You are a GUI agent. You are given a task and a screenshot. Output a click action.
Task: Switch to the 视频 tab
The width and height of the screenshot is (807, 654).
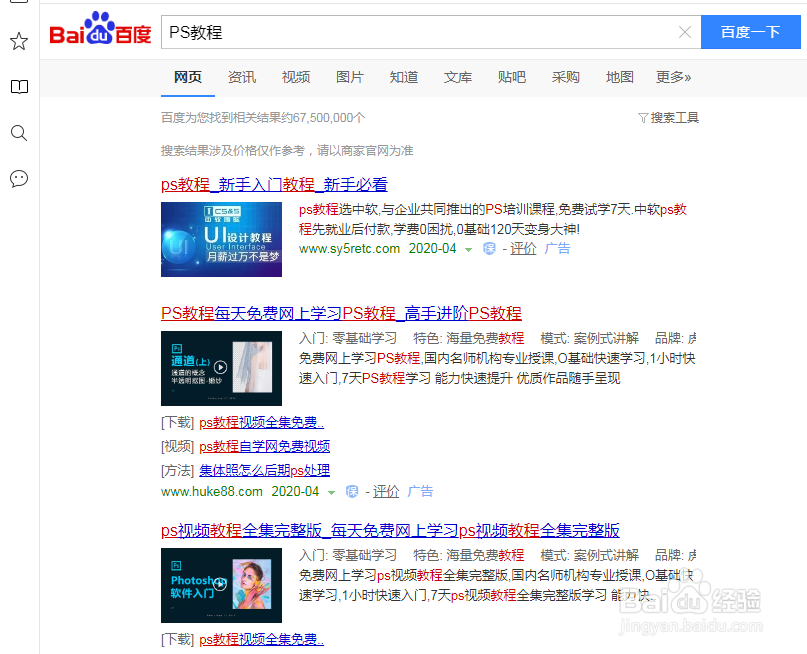(x=295, y=77)
